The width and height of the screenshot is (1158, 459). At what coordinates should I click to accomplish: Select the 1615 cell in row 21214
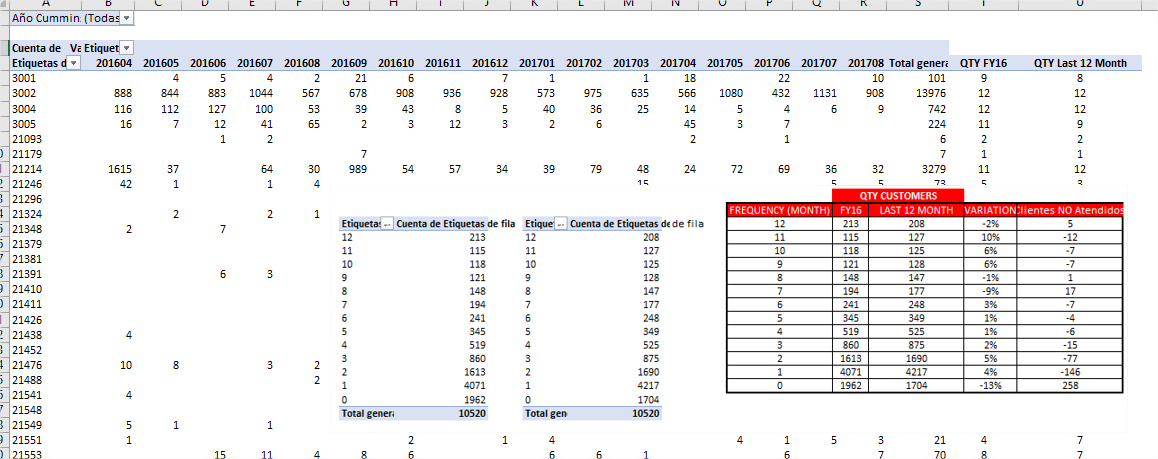(120, 170)
